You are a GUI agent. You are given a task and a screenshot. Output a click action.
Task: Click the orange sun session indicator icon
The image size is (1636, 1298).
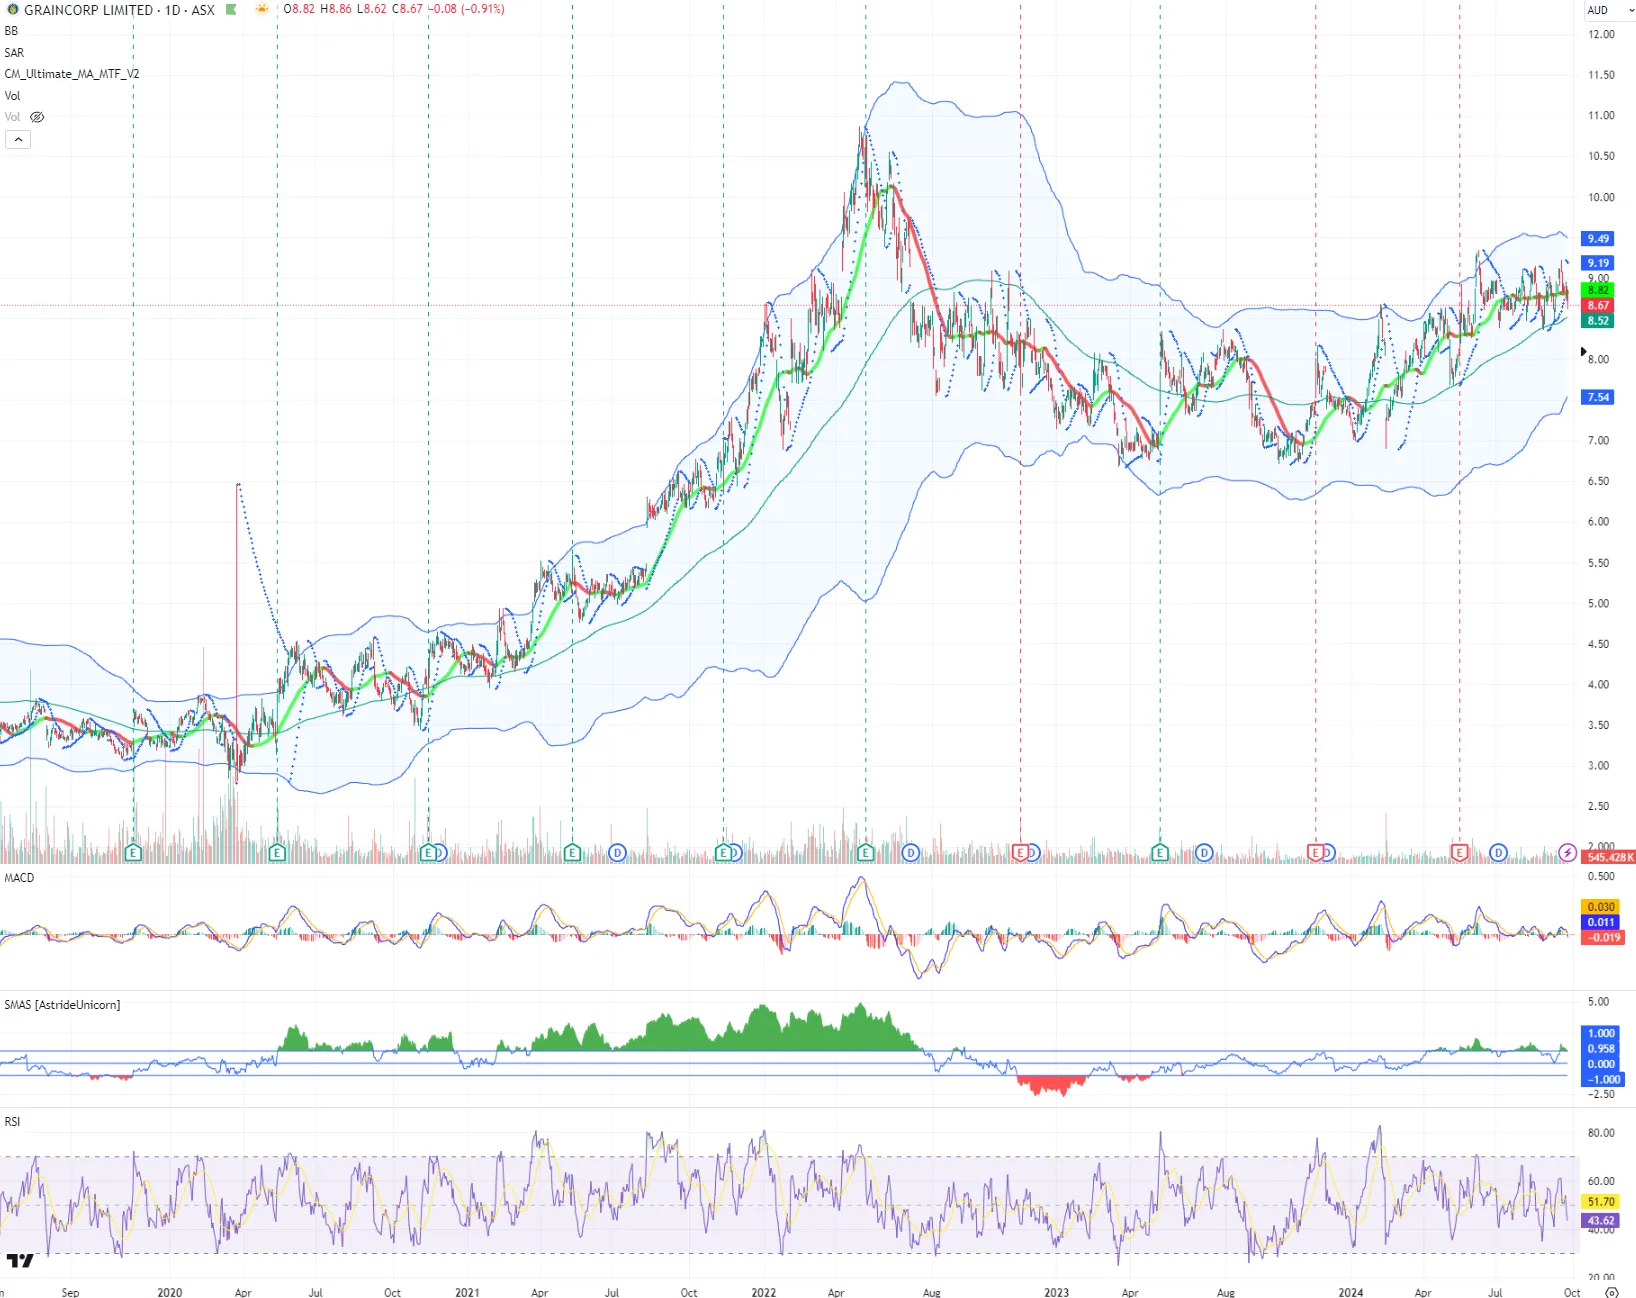[x=262, y=10]
